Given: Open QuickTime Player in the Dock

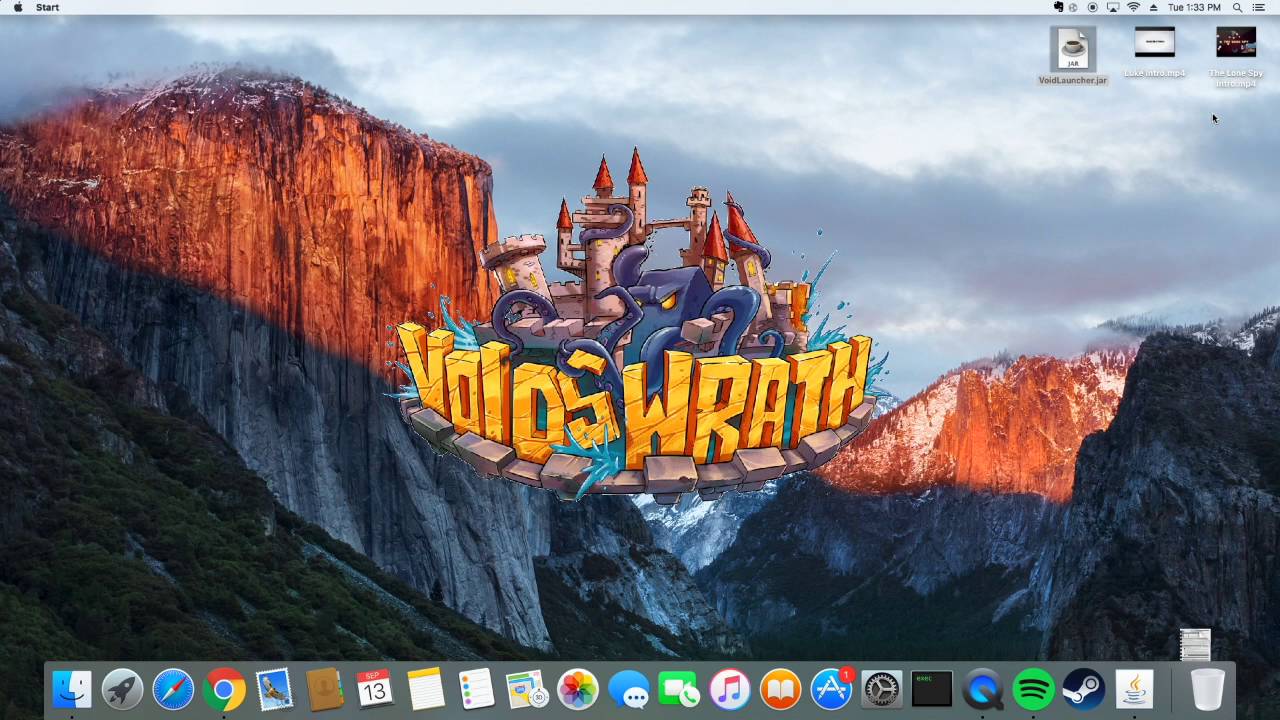Looking at the screenshot, I should 983,690.
